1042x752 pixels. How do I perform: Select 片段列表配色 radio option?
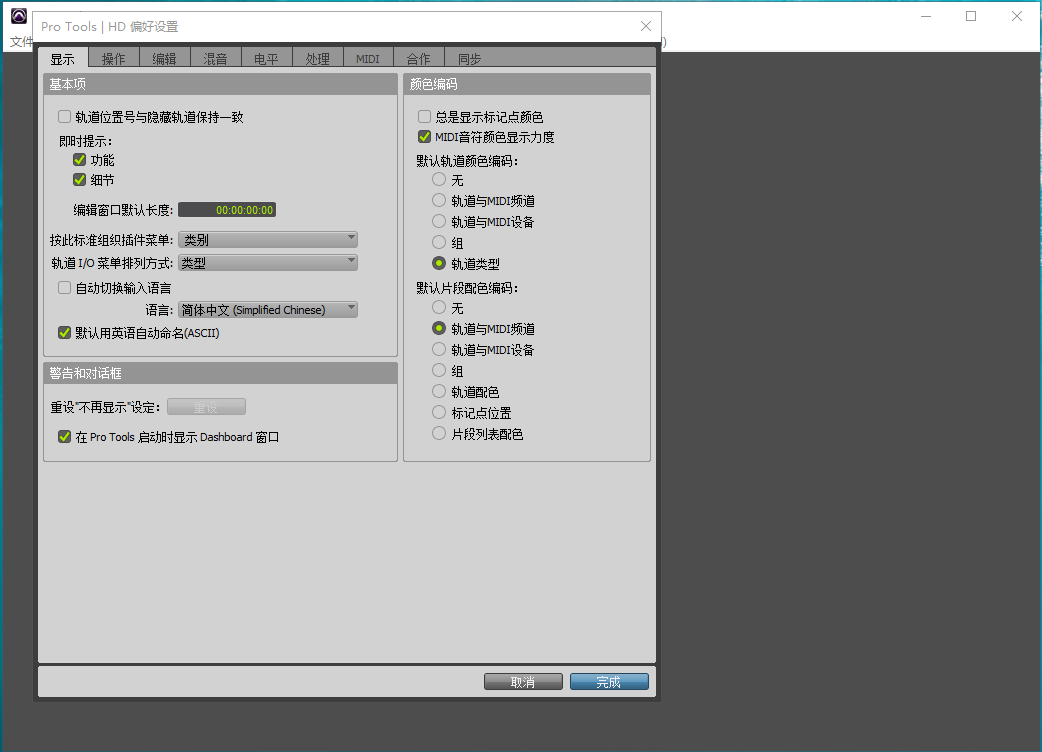[x=439, y=434]
